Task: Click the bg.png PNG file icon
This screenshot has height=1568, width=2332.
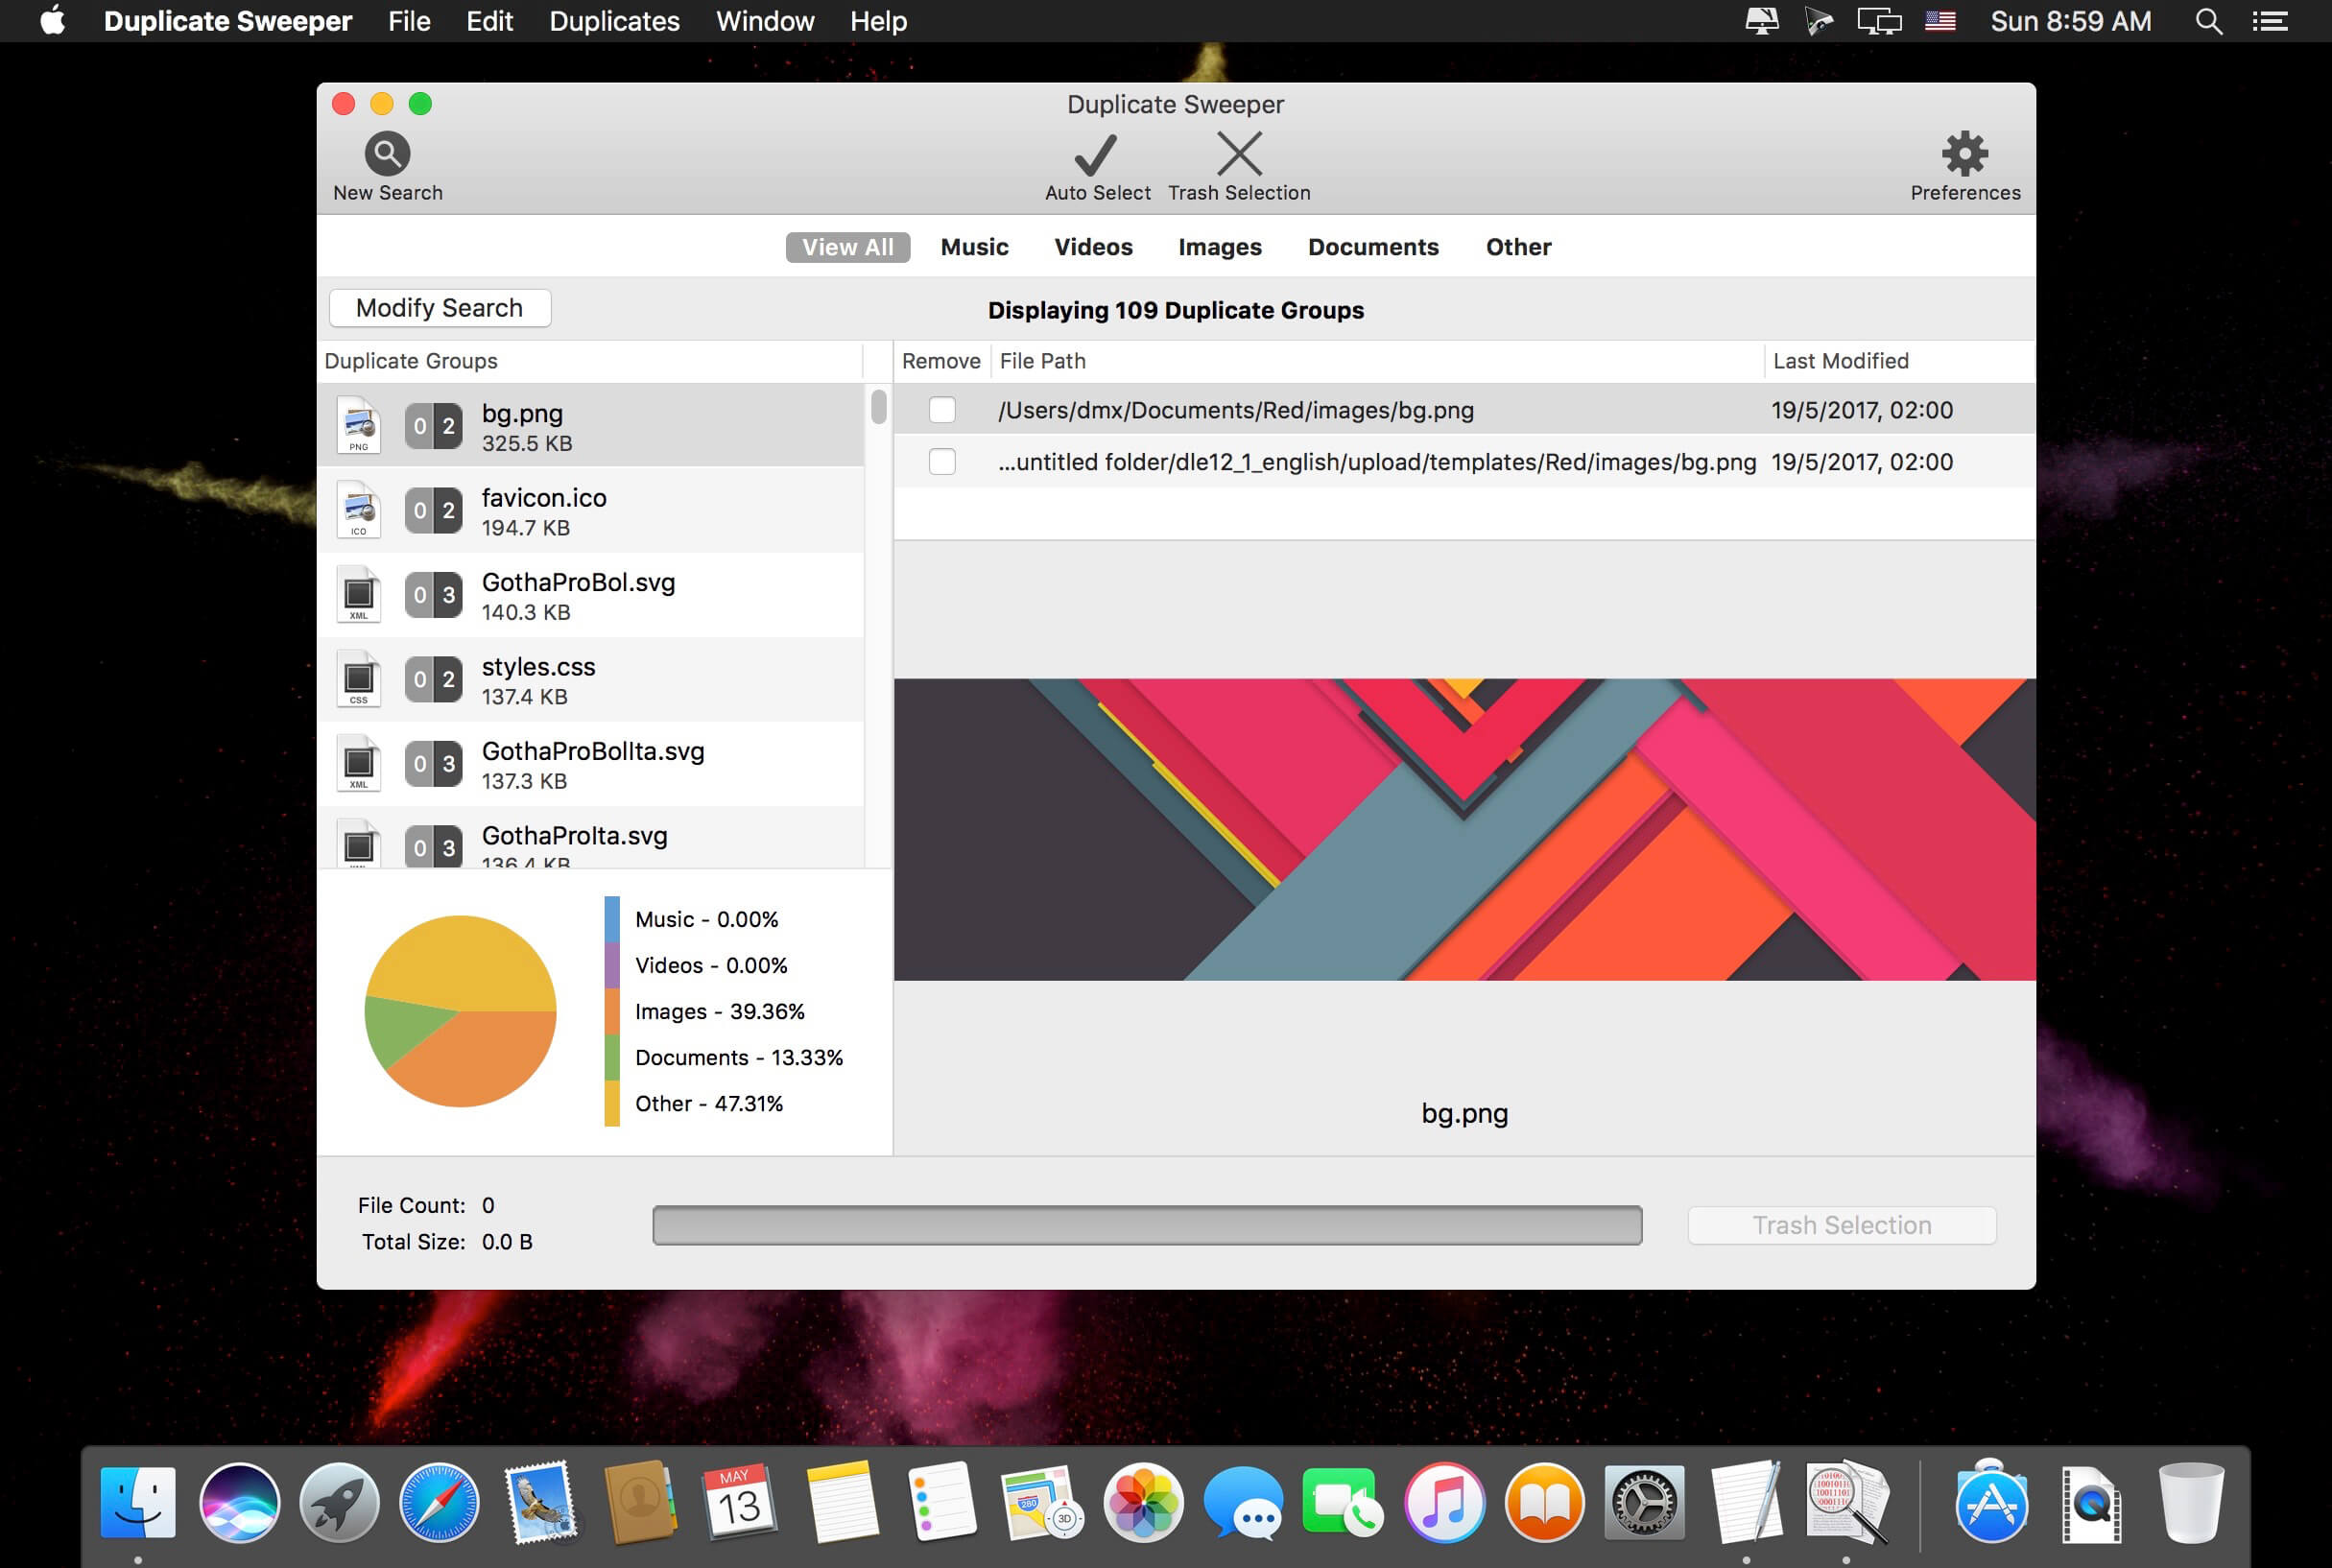Action: click(358, 426)
